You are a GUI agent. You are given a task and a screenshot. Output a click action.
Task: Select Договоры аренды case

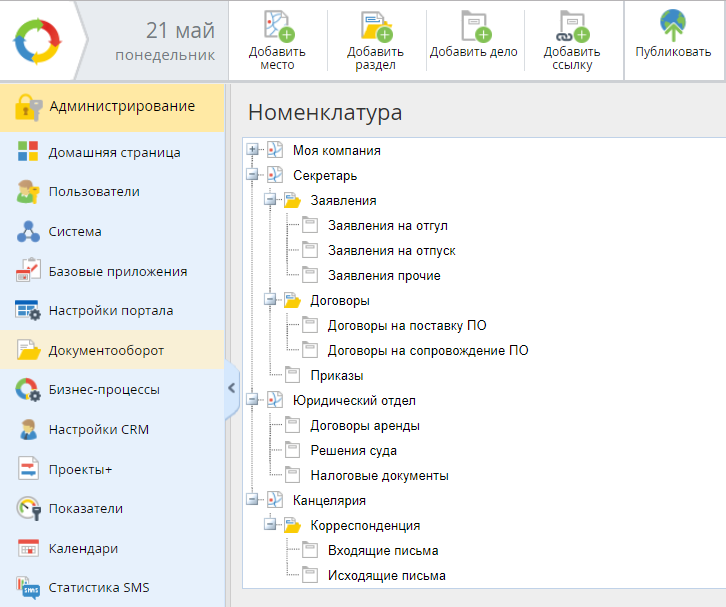(x=365, y=426)
